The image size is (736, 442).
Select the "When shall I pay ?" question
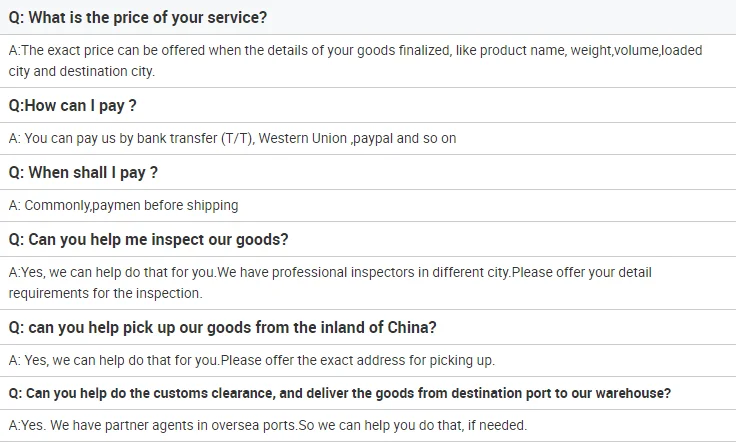(x=83, y=172)
